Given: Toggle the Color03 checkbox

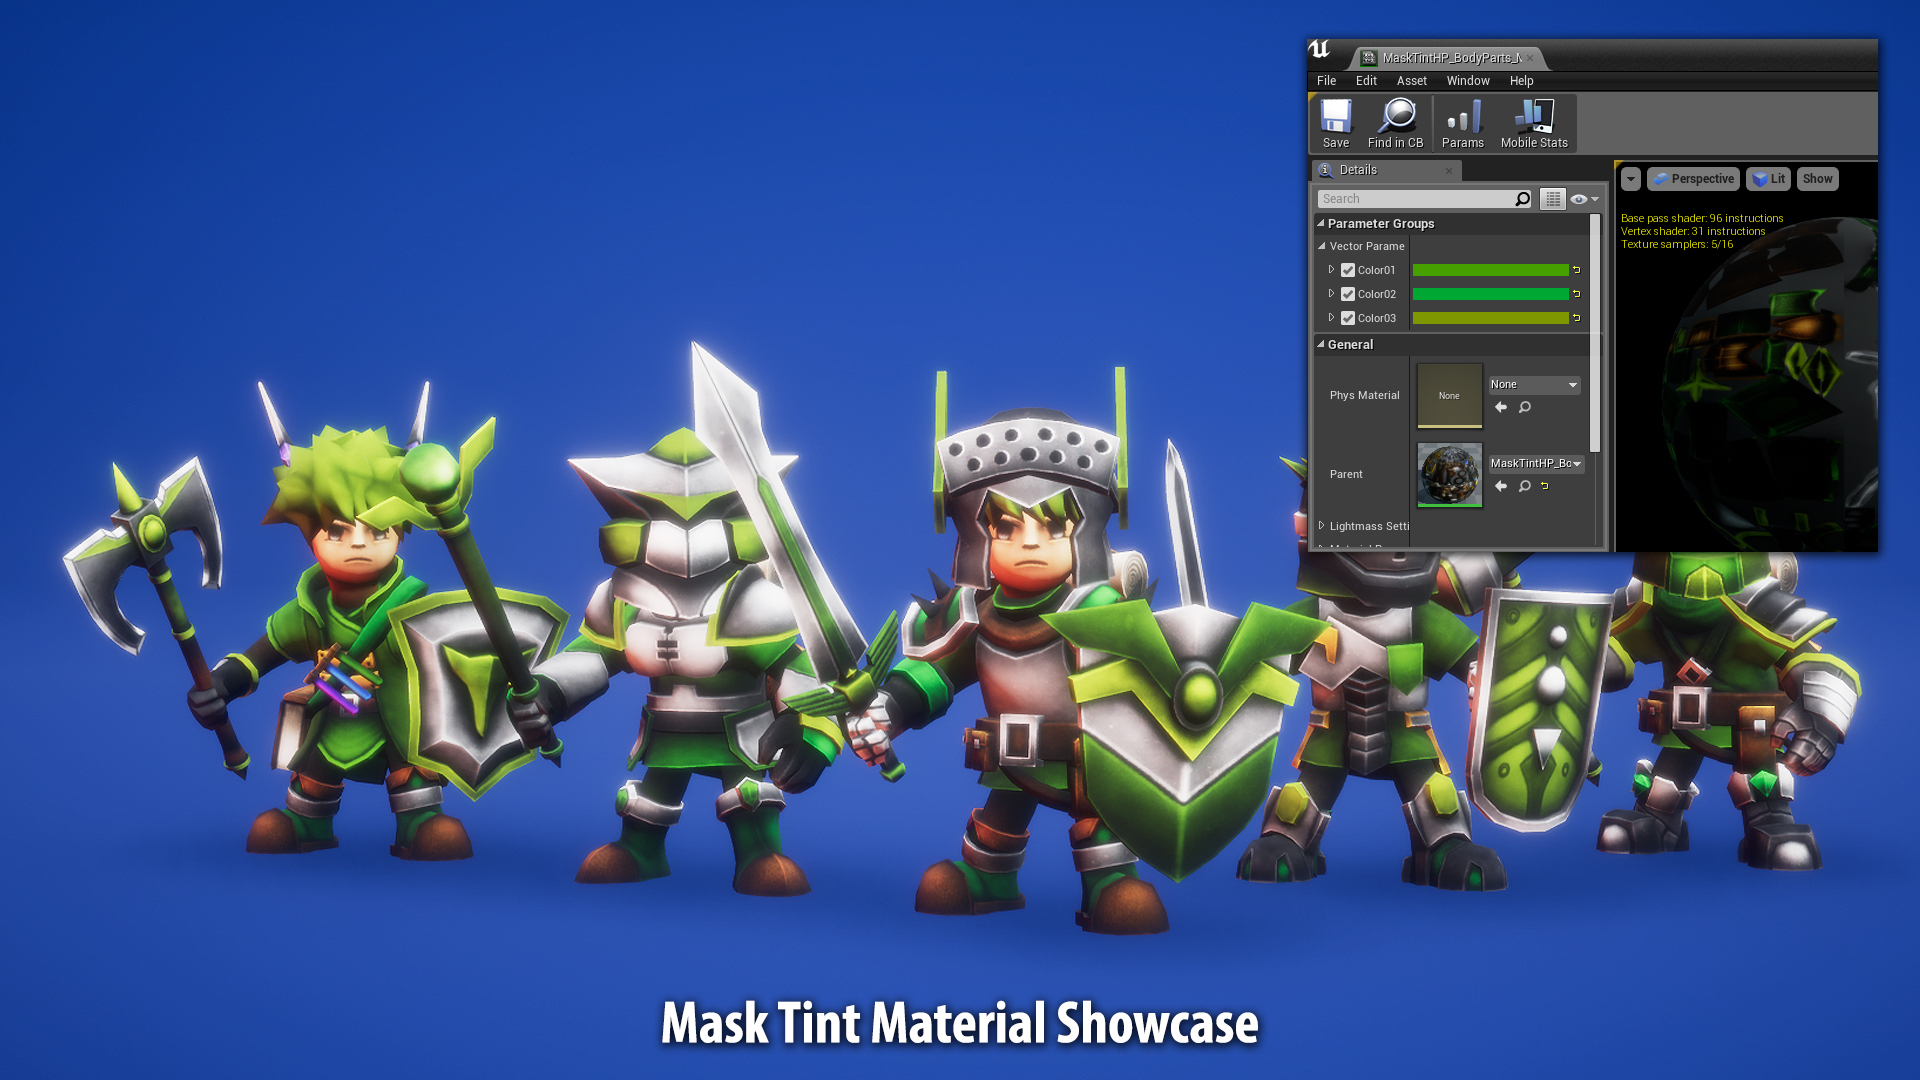Looking at the screenshot, I should [1348, 318].
